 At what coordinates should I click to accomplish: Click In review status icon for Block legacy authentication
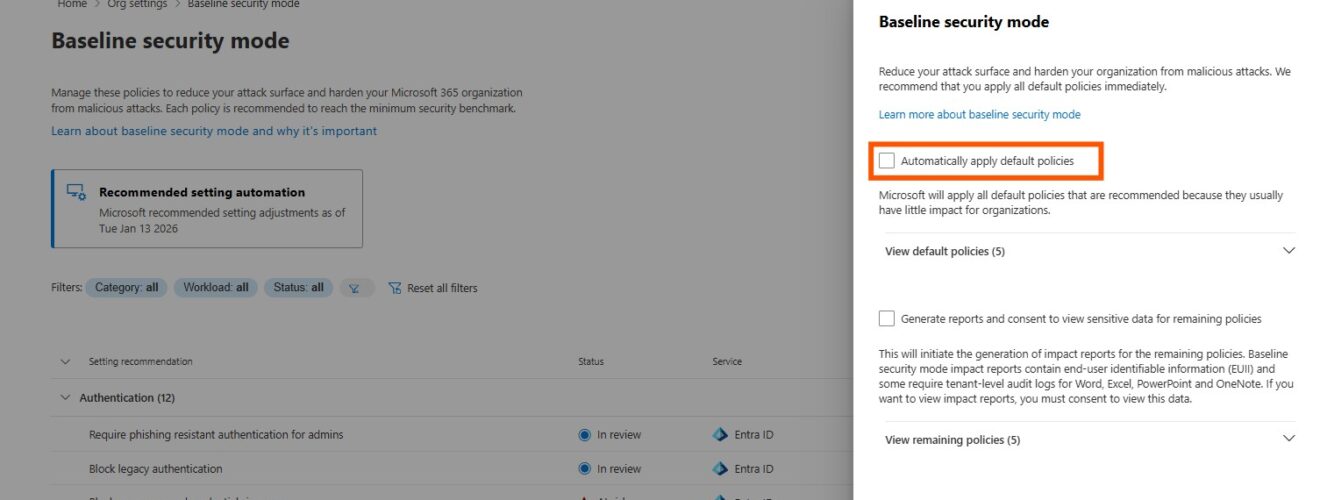click(x=585, y=469)
